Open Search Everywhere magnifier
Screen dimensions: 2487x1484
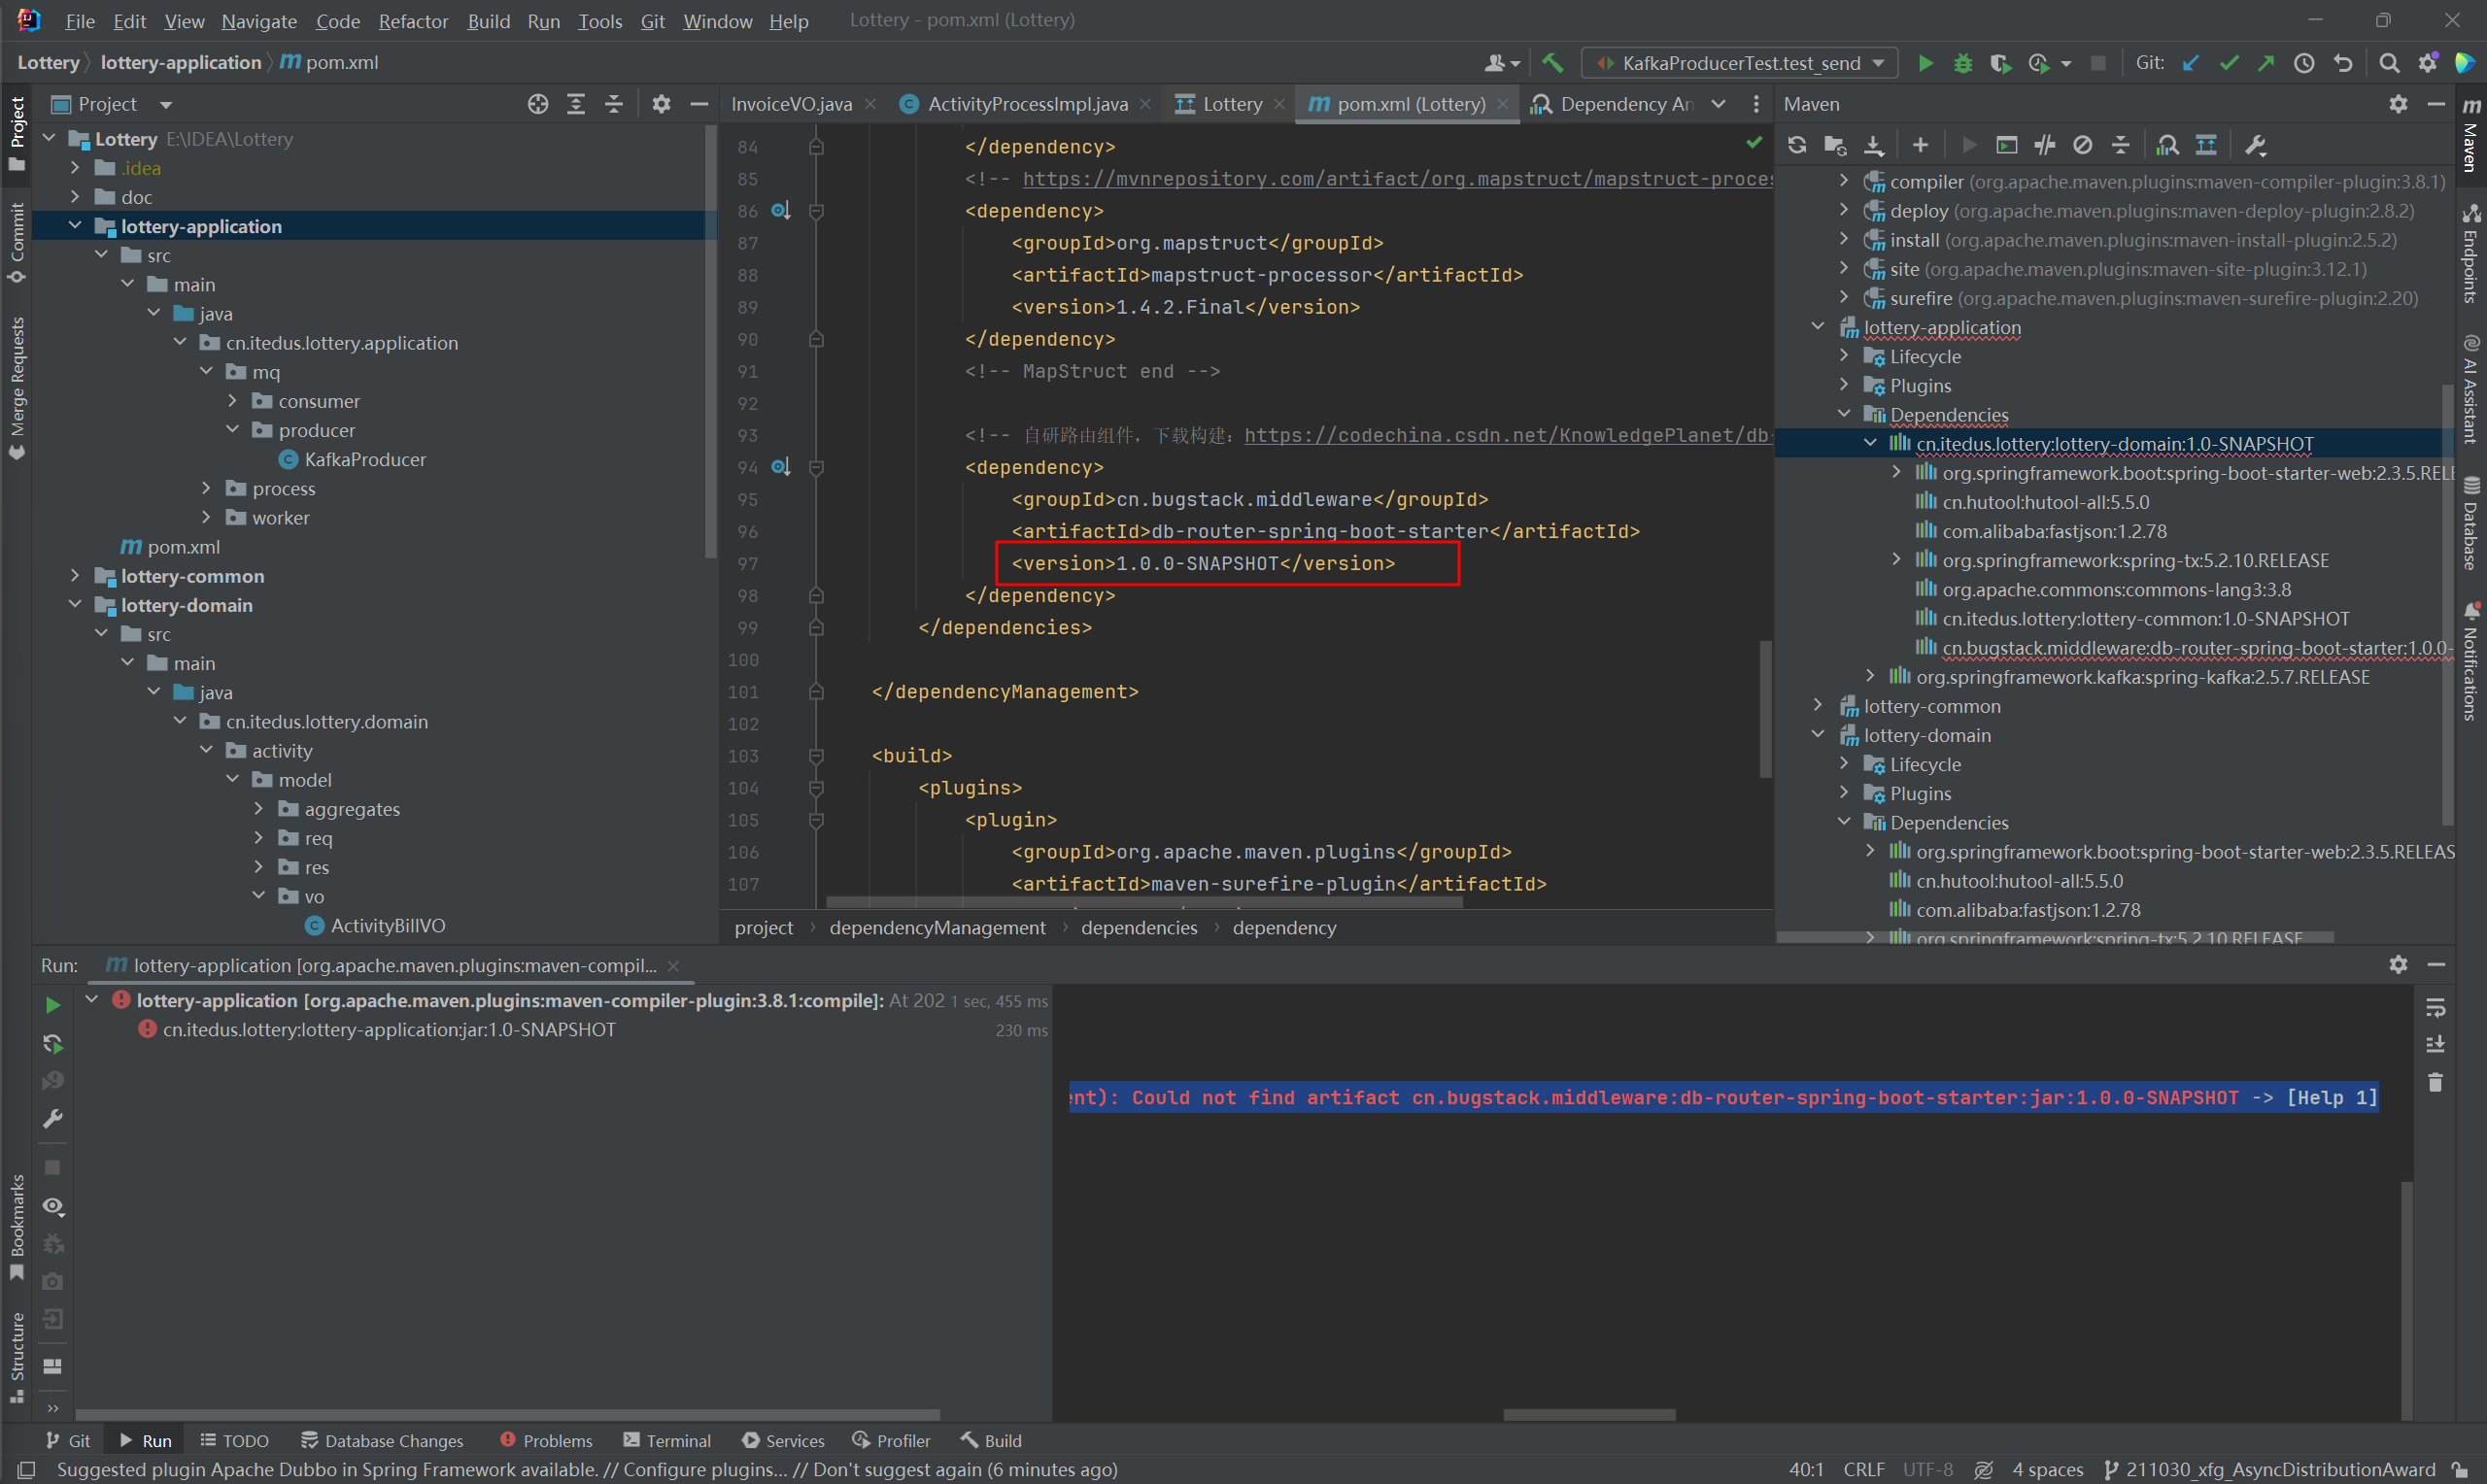click(2389, 63)
